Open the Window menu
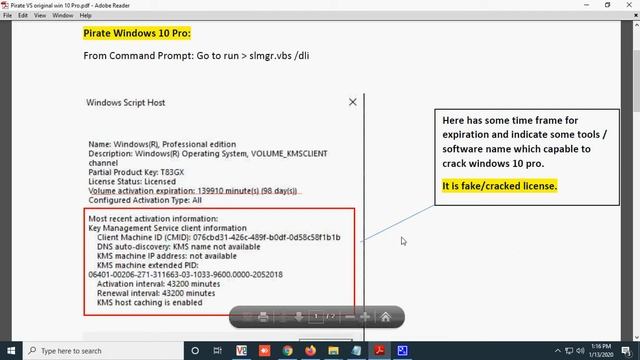The width and height of the screenshot is (640, 360). click(62, 16)
